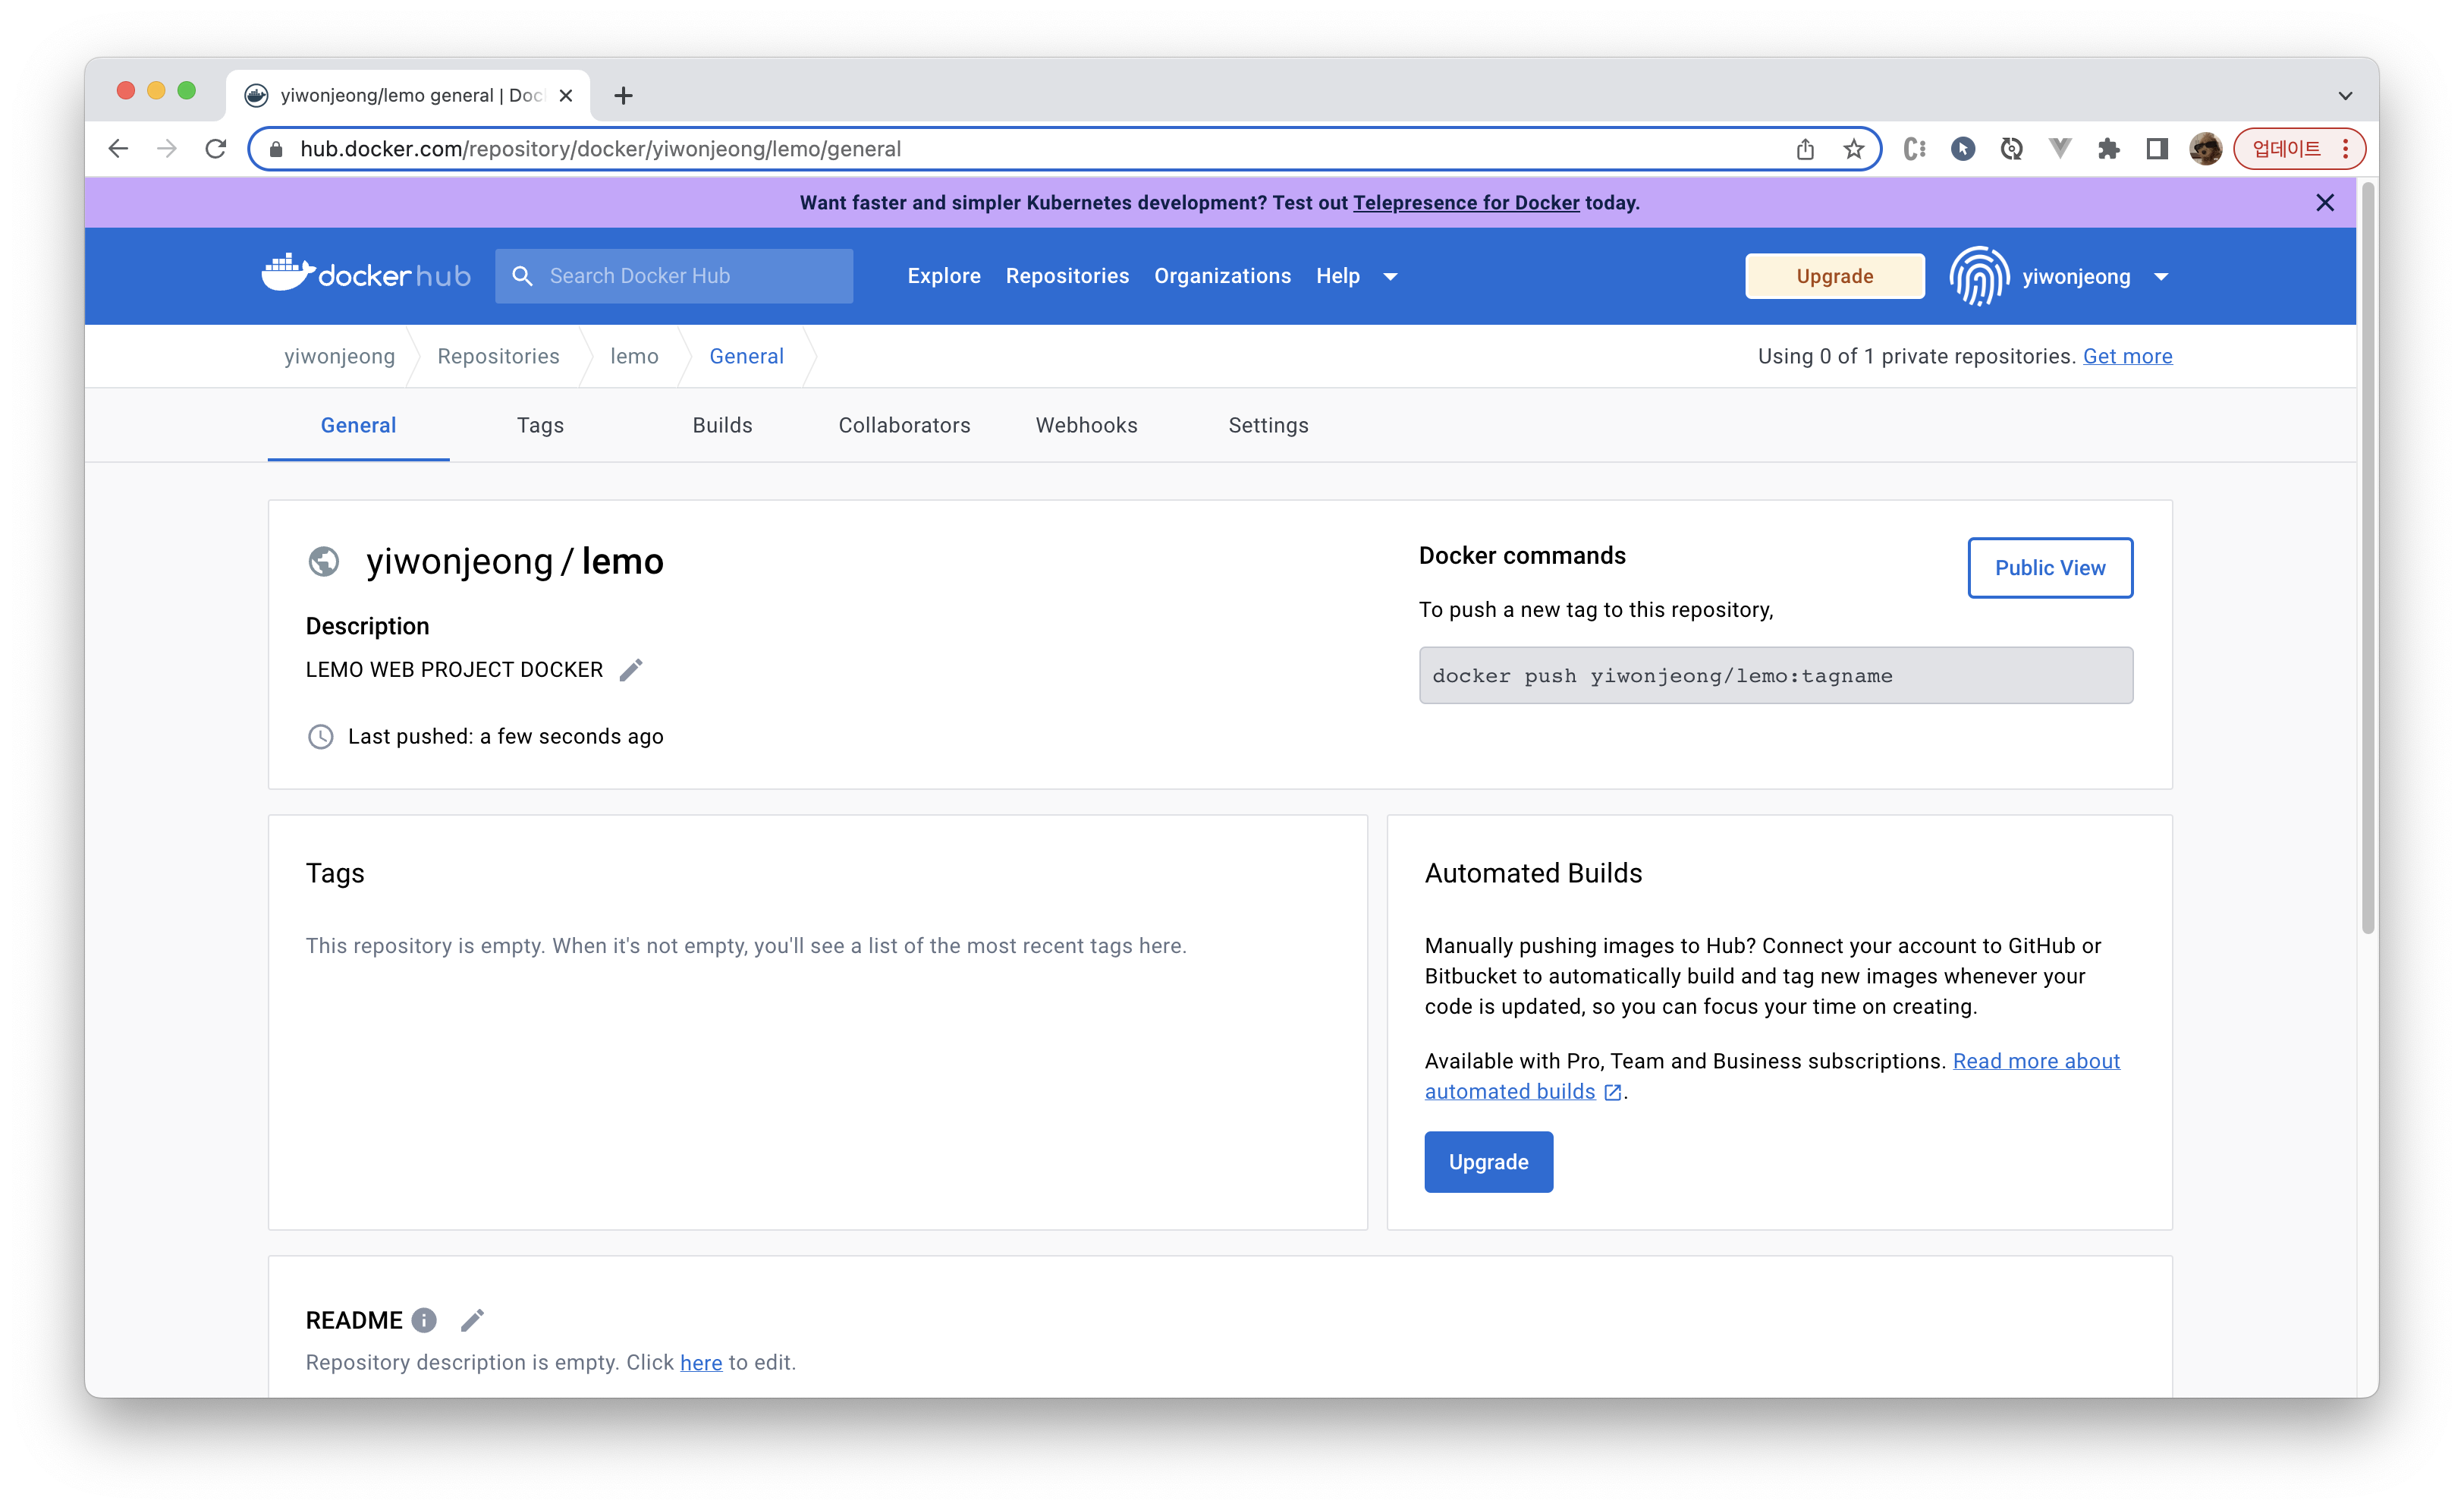Edit description with pencil icon
Image resolution: width=2464 pixels, height=1510 pixels.
click(631, 670)
